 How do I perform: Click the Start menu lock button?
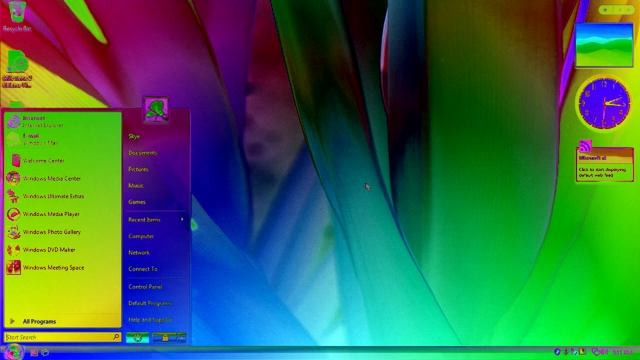(165, 338)
